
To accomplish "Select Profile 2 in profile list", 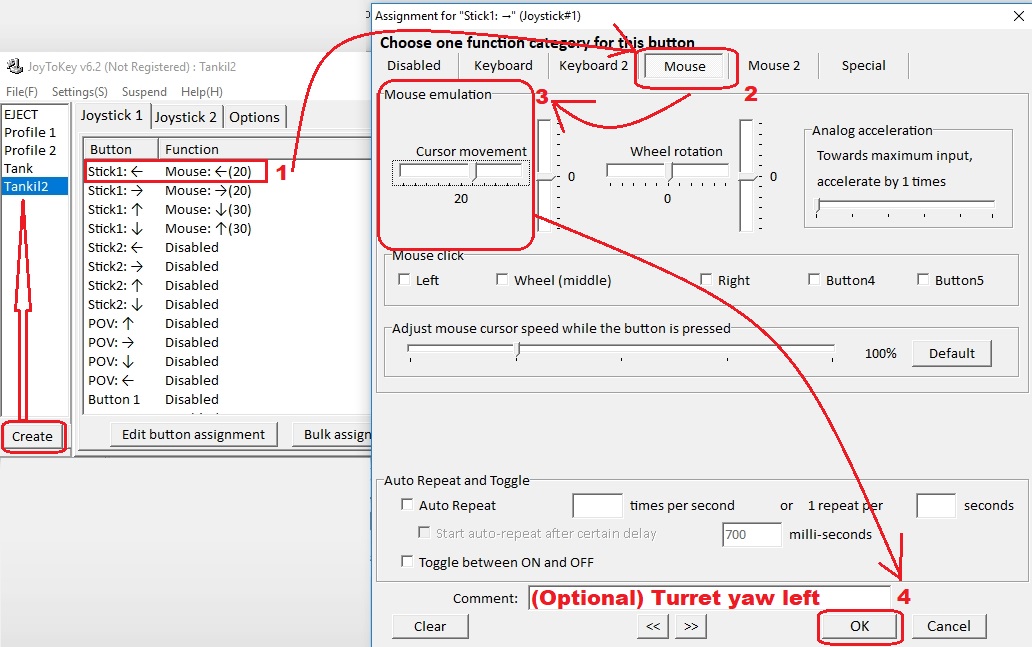I will click(35, 150).
